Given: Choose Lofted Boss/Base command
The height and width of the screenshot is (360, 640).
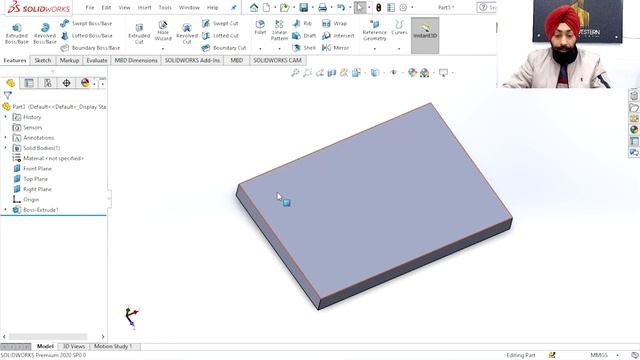Looking at the screenshot, I should pos(86,36).
